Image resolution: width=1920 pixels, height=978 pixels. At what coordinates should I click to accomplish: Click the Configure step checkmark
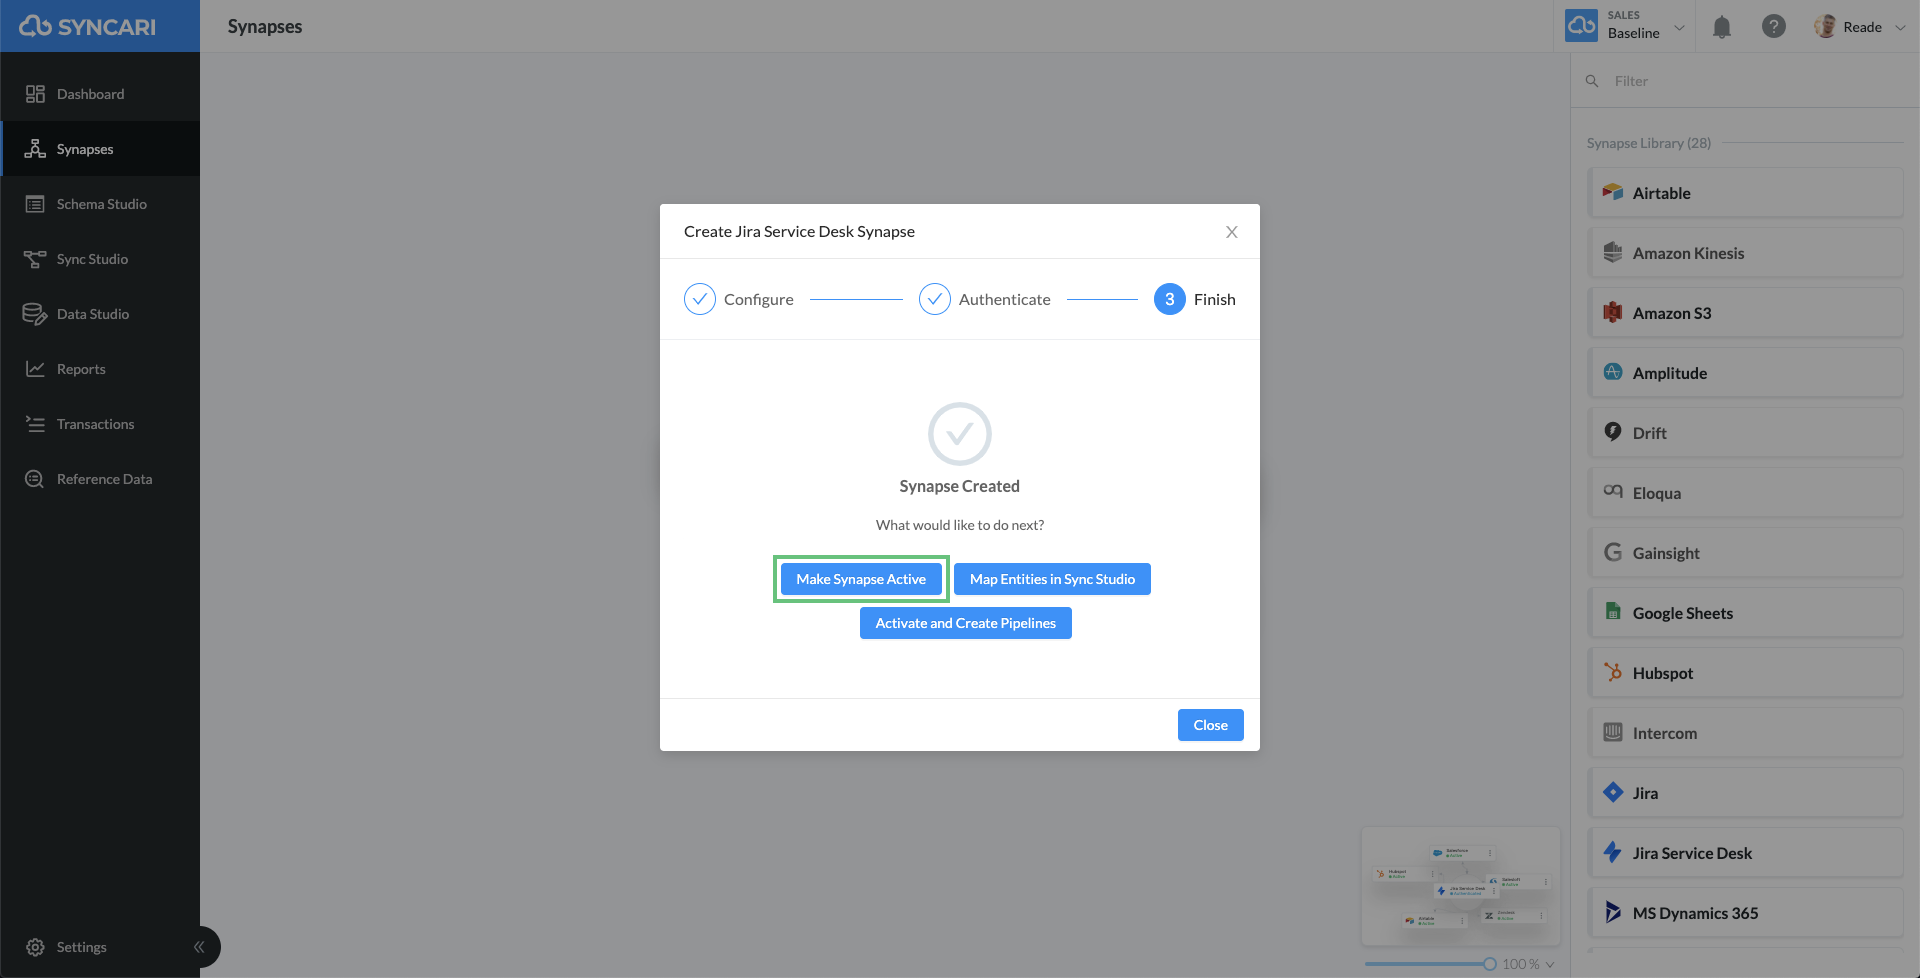pos(700,299)
